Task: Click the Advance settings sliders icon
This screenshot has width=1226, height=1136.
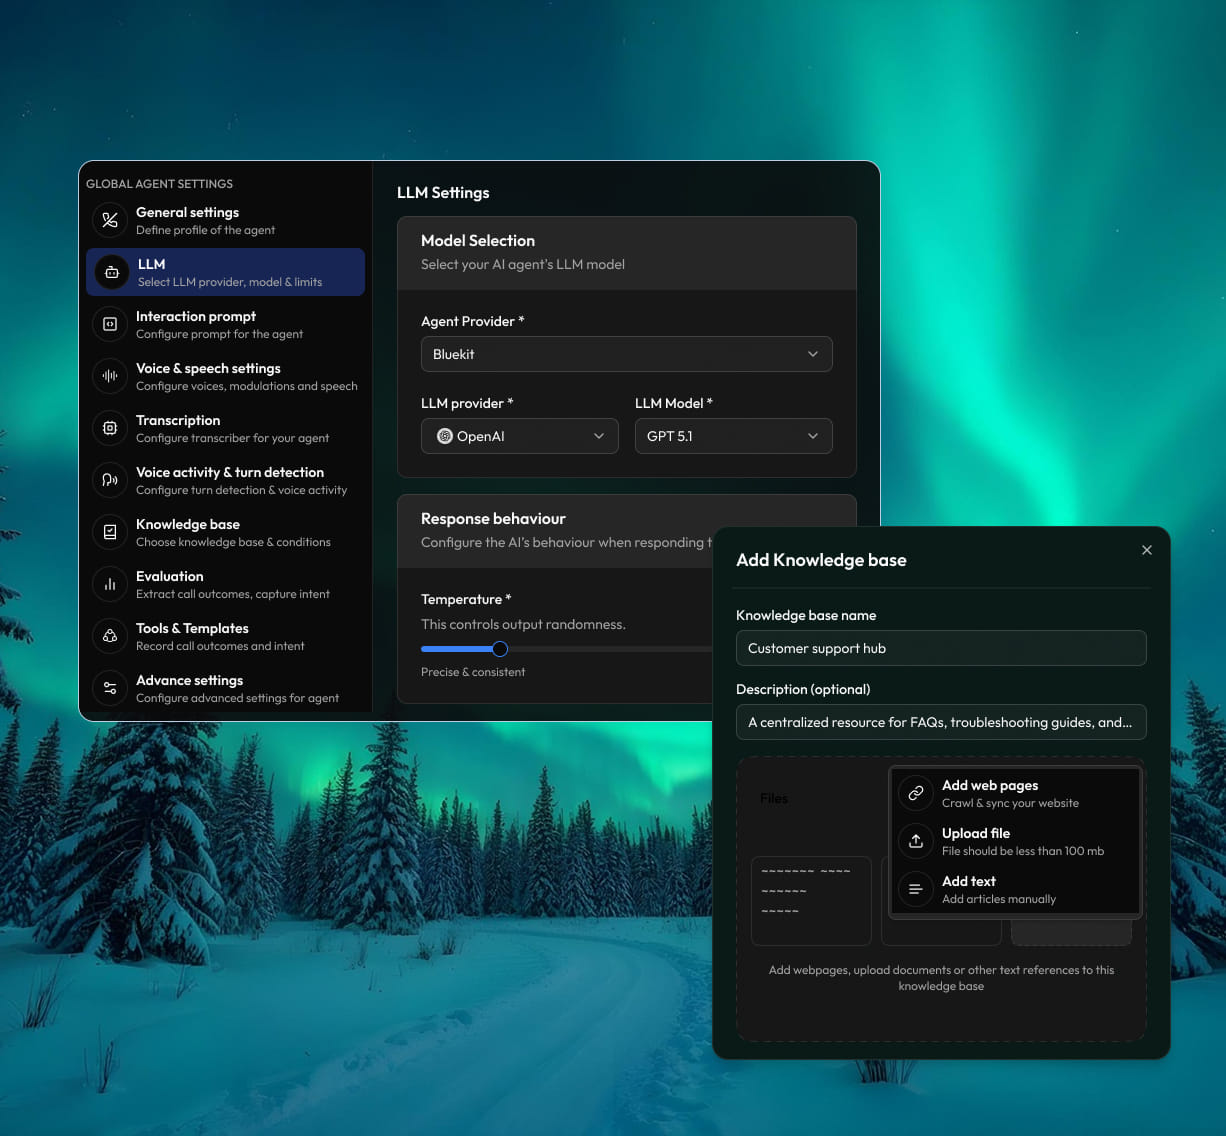Action: (x=110, y=688)
